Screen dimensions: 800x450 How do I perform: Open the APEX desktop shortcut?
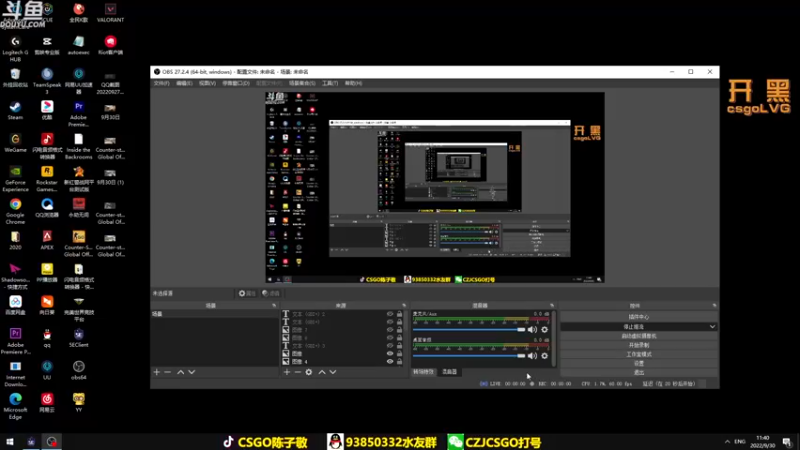tap(47, 240)
